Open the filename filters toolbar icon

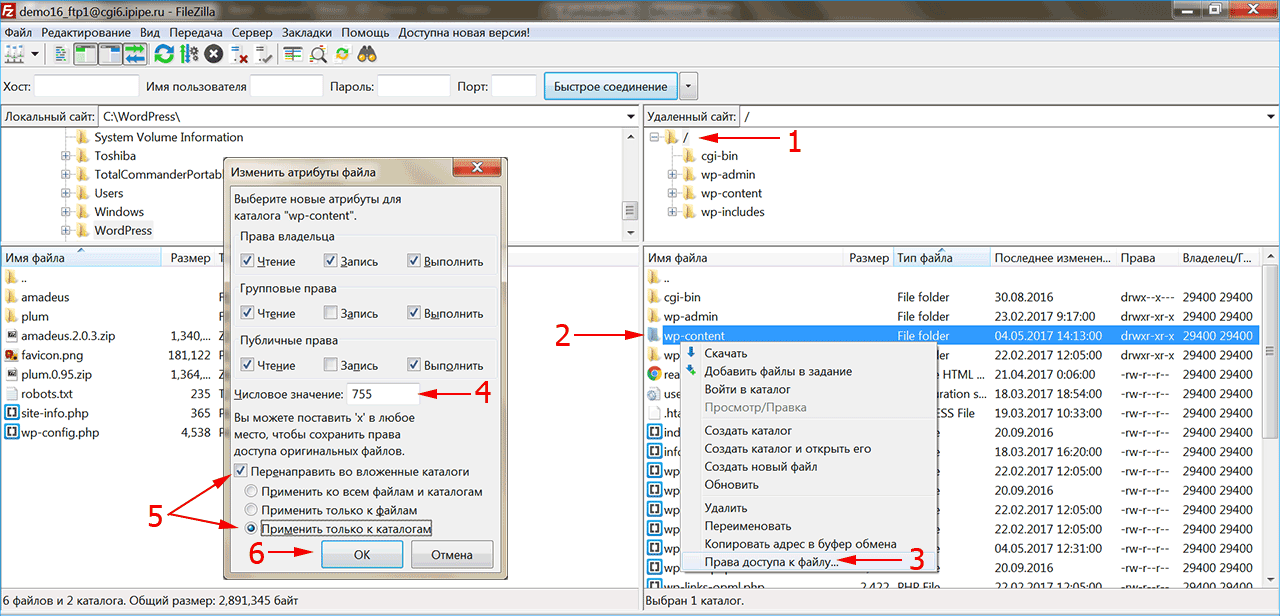point(293,53)
